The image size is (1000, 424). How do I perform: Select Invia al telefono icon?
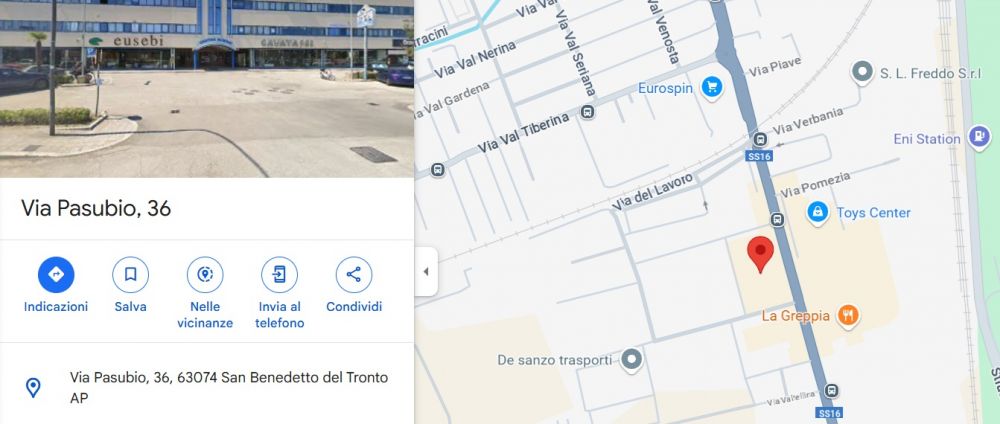click(x=279, y=275)
